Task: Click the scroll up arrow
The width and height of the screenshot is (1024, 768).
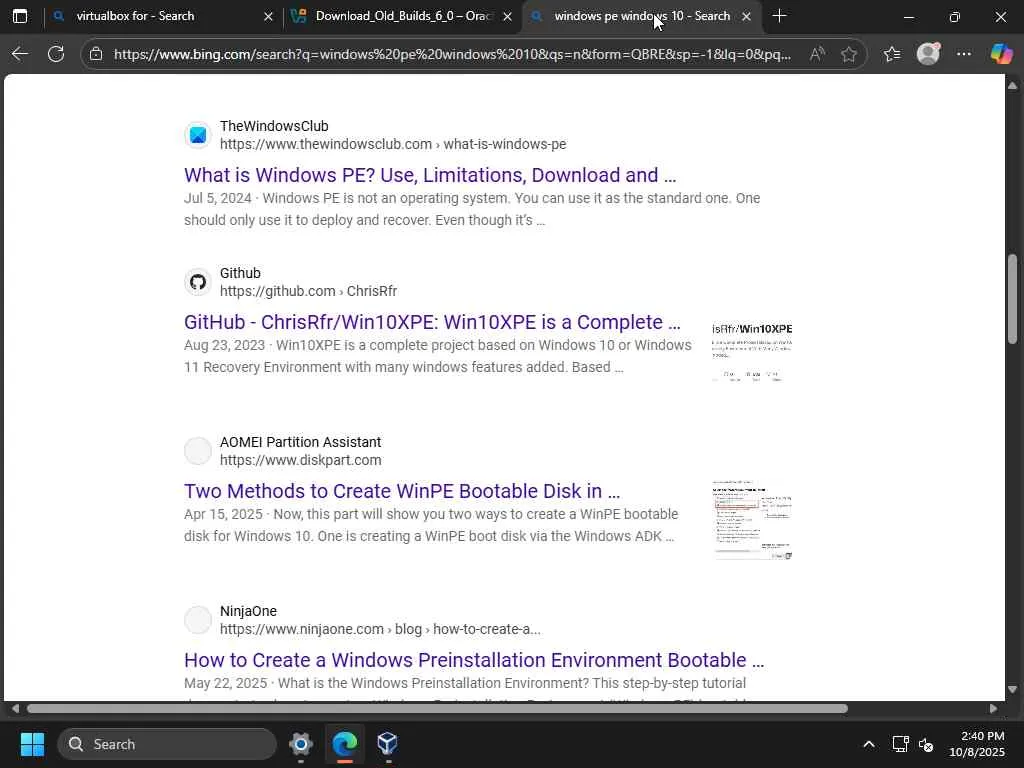Action: coord(1012,86)
